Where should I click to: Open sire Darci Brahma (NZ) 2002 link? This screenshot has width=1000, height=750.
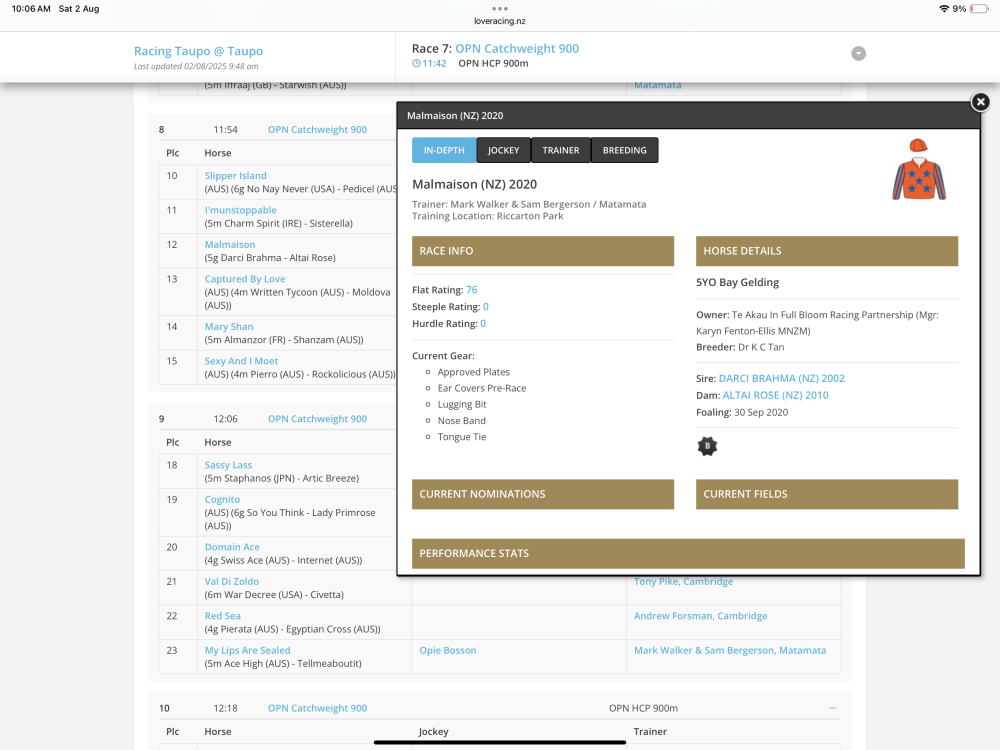point(781,379)
